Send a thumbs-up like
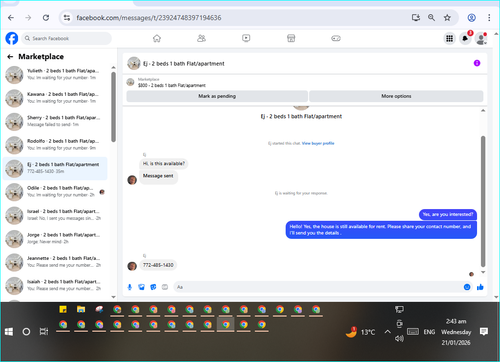 [x=480, y=287]
